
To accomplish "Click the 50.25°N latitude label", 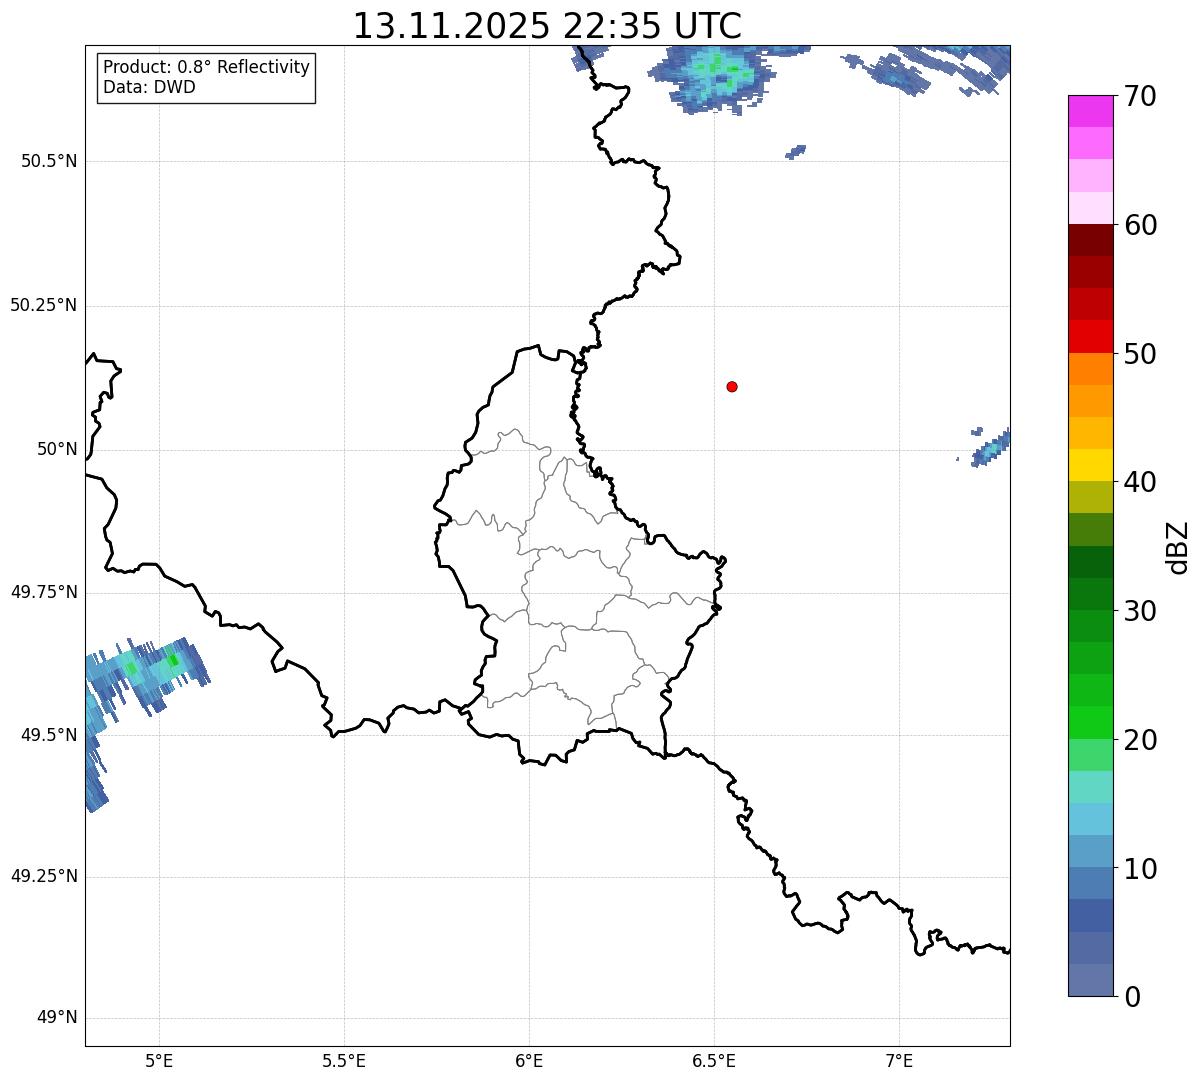I will [x=44, y=305].
